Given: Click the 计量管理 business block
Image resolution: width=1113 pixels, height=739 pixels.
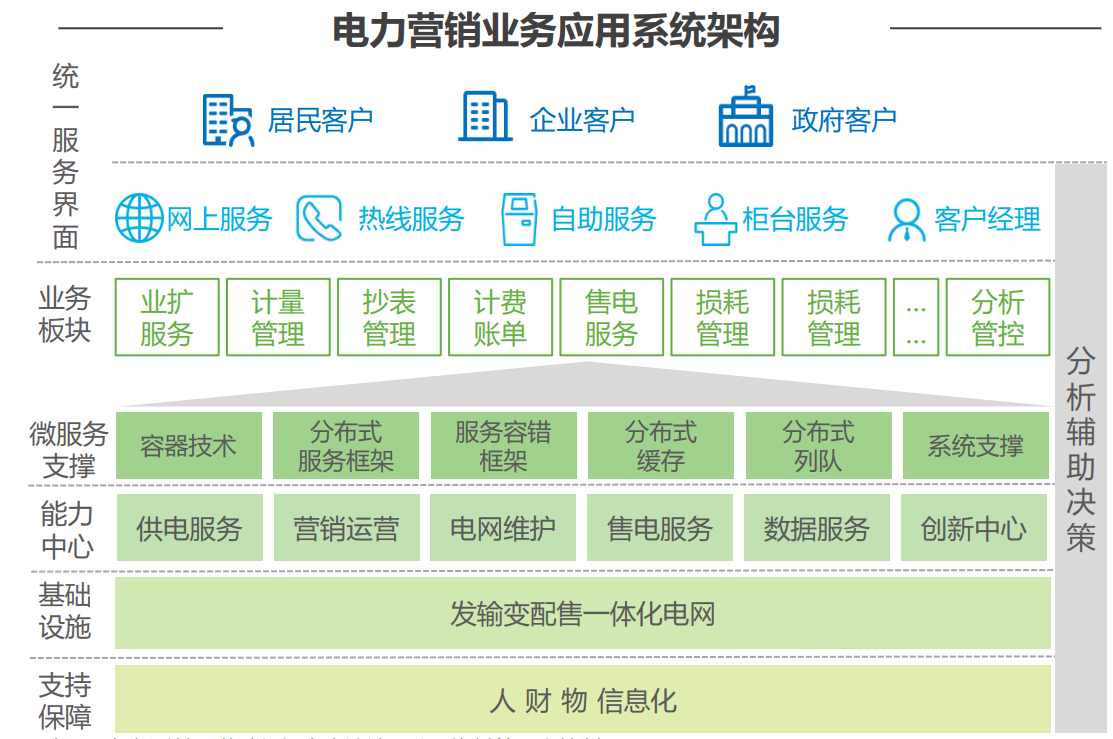Looking at the screenshot, I should pyautogui.click(x=278, y=317).
